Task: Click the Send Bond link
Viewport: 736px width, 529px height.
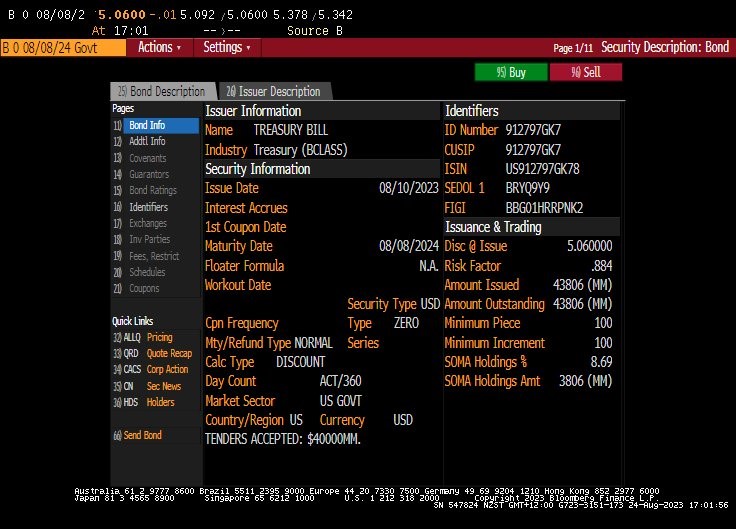Action: [x=138, y=435]
